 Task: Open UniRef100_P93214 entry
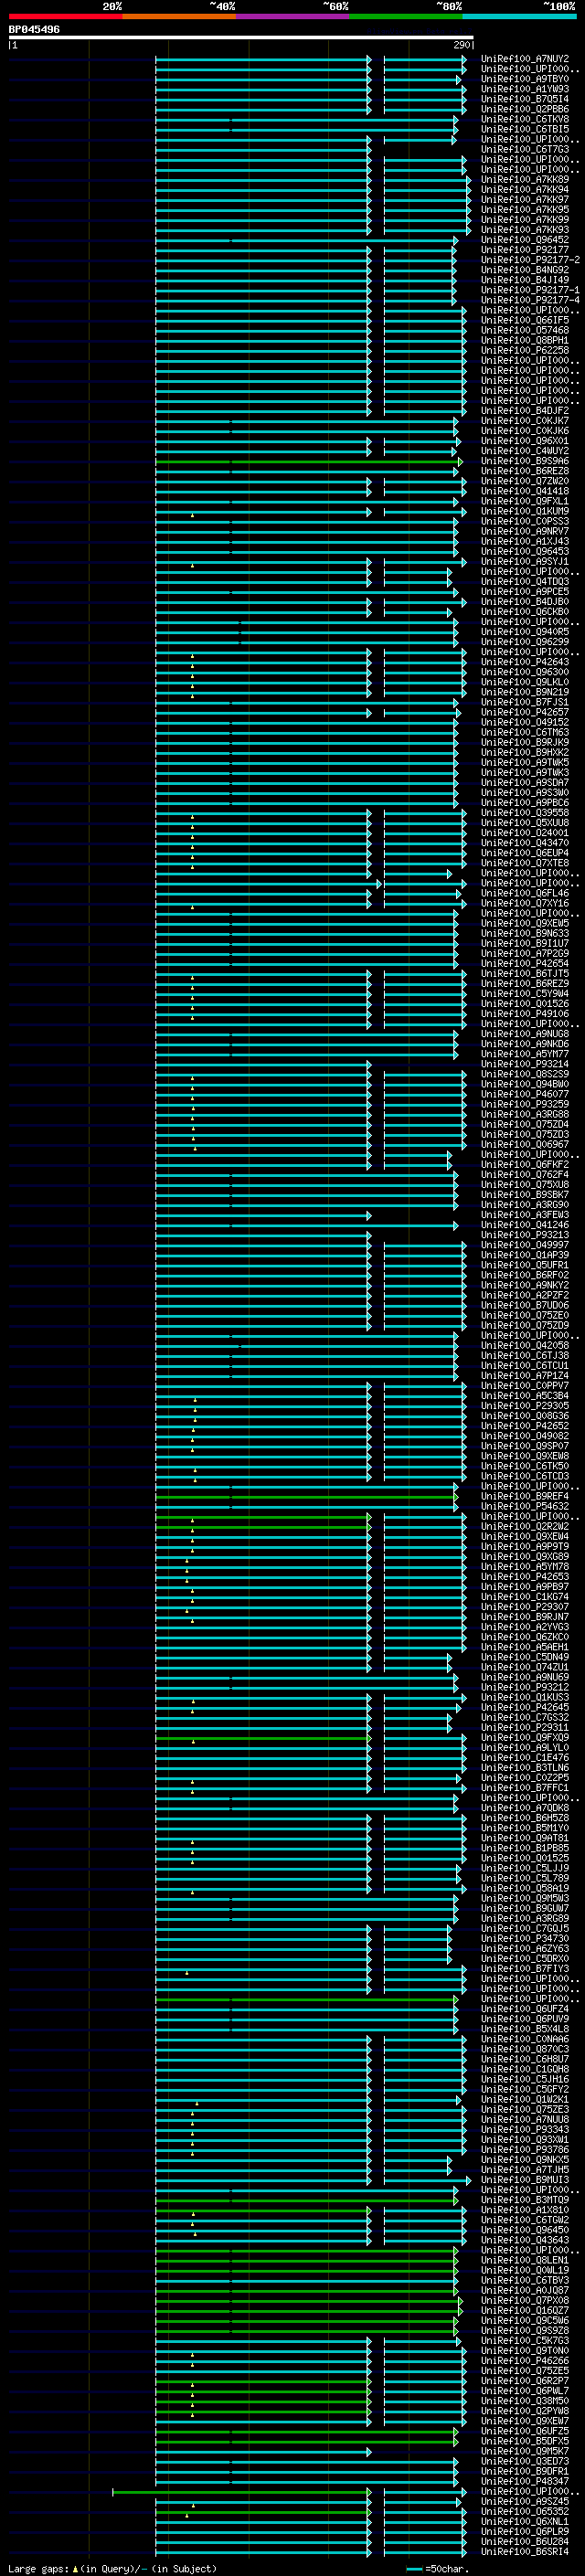pyautogui.click(x=525, y=1064)
